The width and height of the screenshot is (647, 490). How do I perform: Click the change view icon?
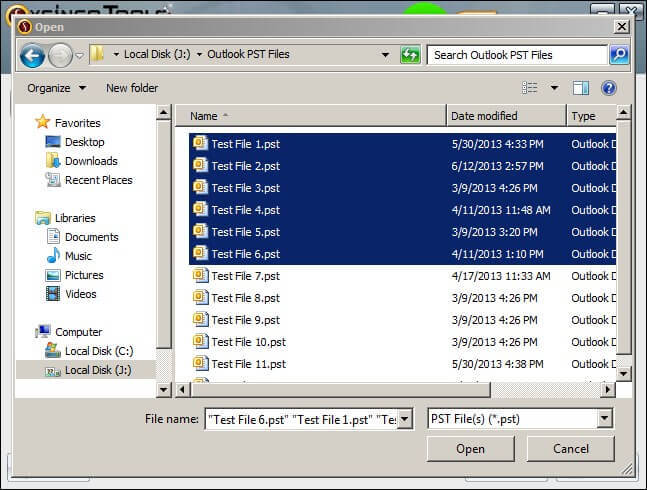click(530, 88)
